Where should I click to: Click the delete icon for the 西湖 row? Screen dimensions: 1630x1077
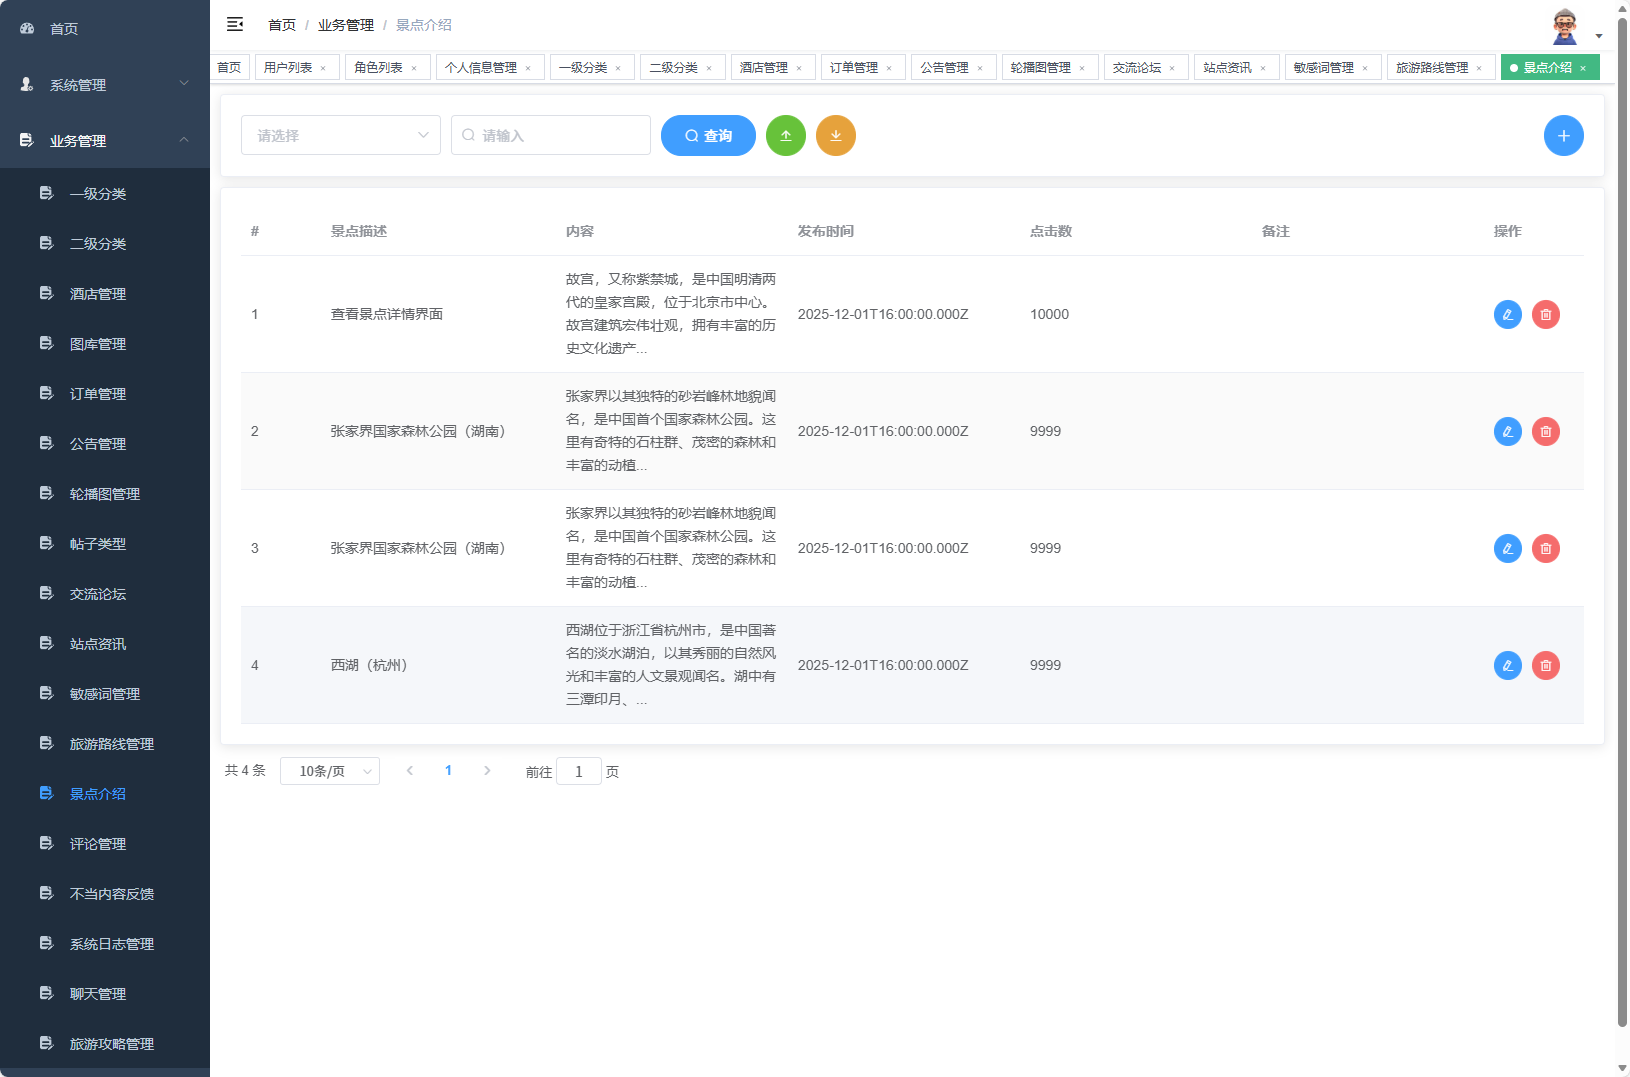pyautogui.click(x=1546, y=665)
